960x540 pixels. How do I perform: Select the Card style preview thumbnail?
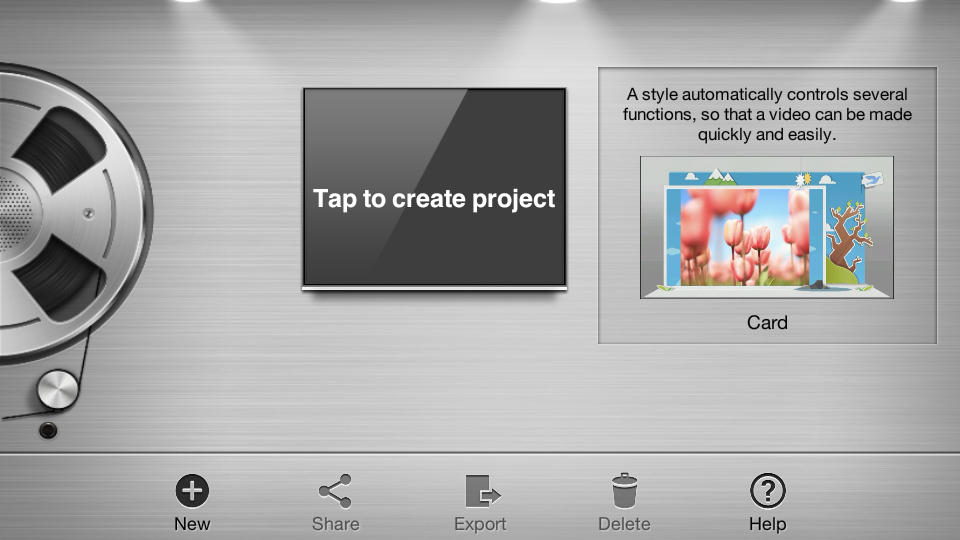pos(766,228)
